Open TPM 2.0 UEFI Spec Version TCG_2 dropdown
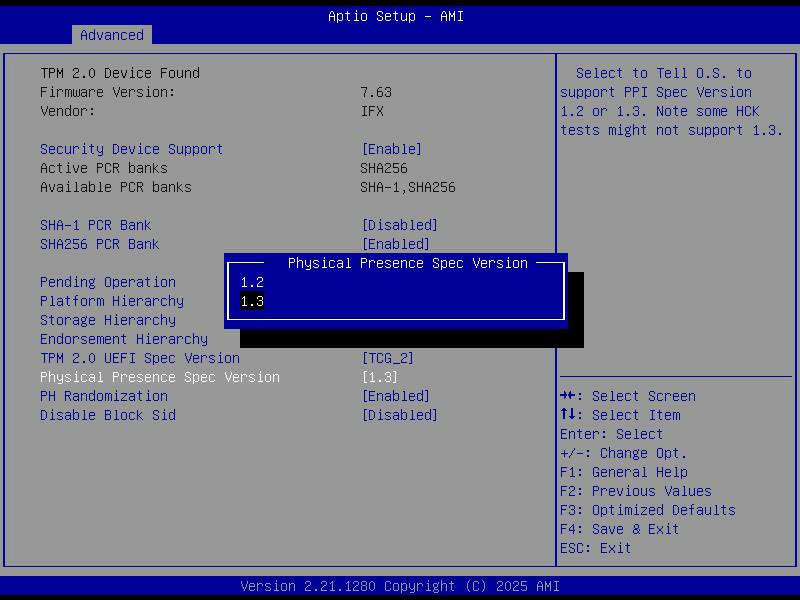This screenshot has width=800, height=600. [387, 358]
